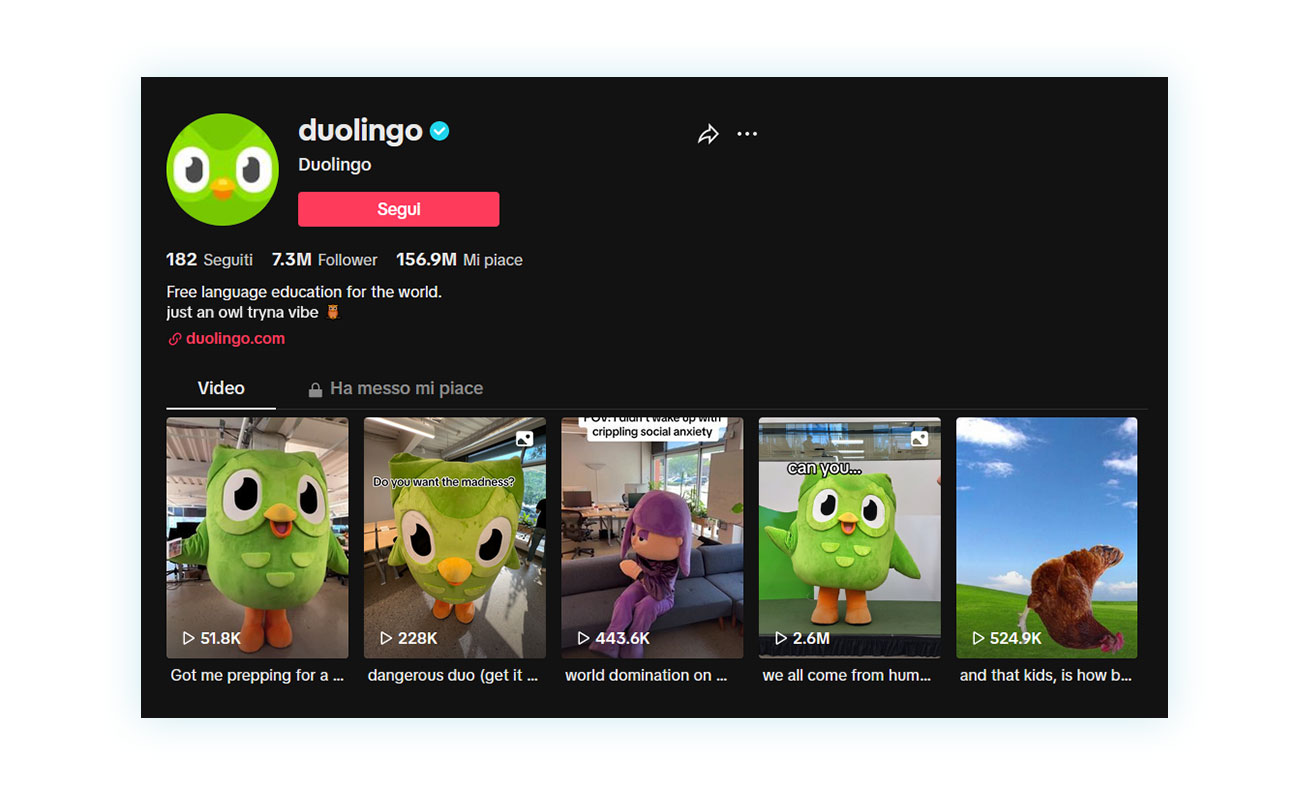The image size is (1300, 797).
Task: Click the Duolingo display name under username
Action: [335, 165]
